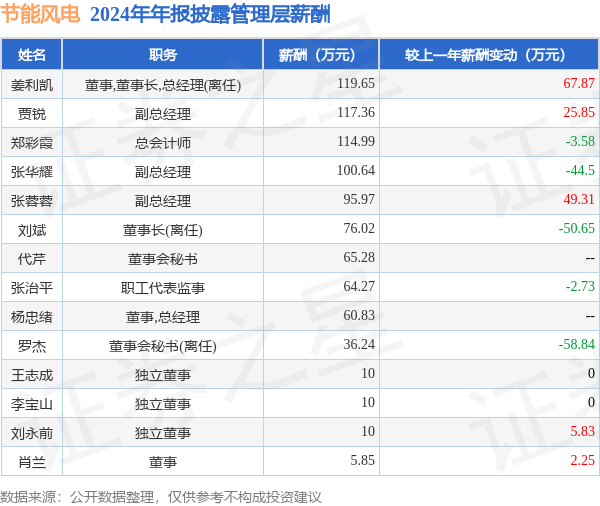Viewport: 600px width, 506px height.
Task: Click the heading 2024年年报披露管理层薪酬
Action: point(210,15)
